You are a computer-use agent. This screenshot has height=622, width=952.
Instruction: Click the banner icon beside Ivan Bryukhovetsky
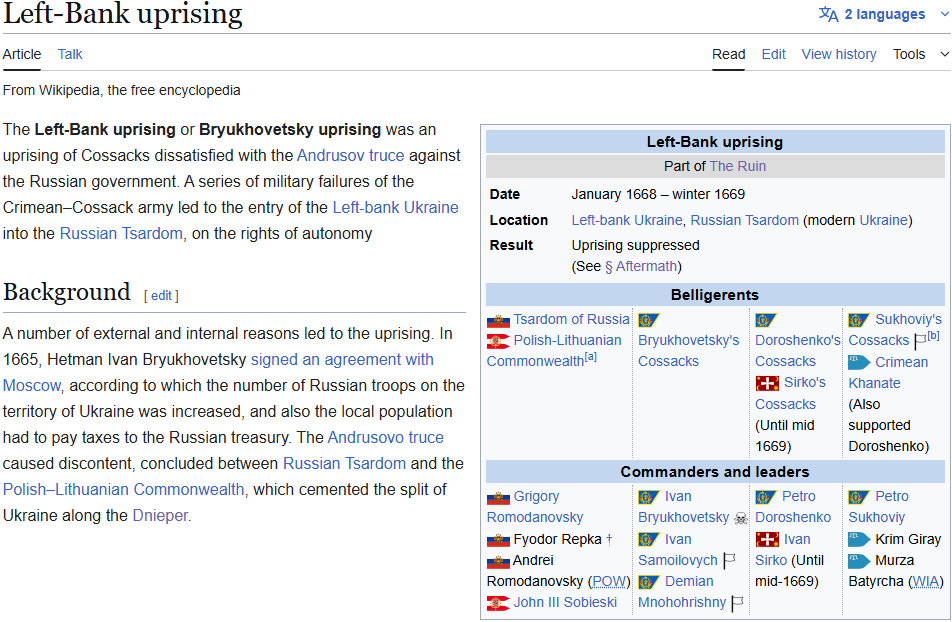click(649, 497)
